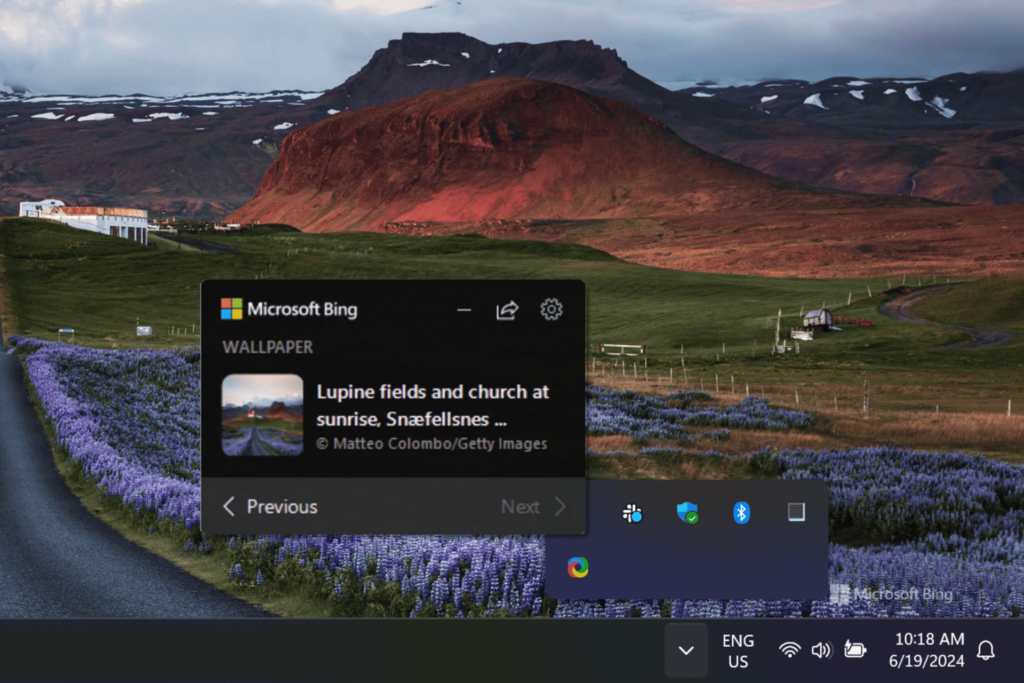Click the share icon in the Bing widget
Image resolution: width=1024 pixels, height=683 pixels.
pyautogui.click(x=507, y=310)
